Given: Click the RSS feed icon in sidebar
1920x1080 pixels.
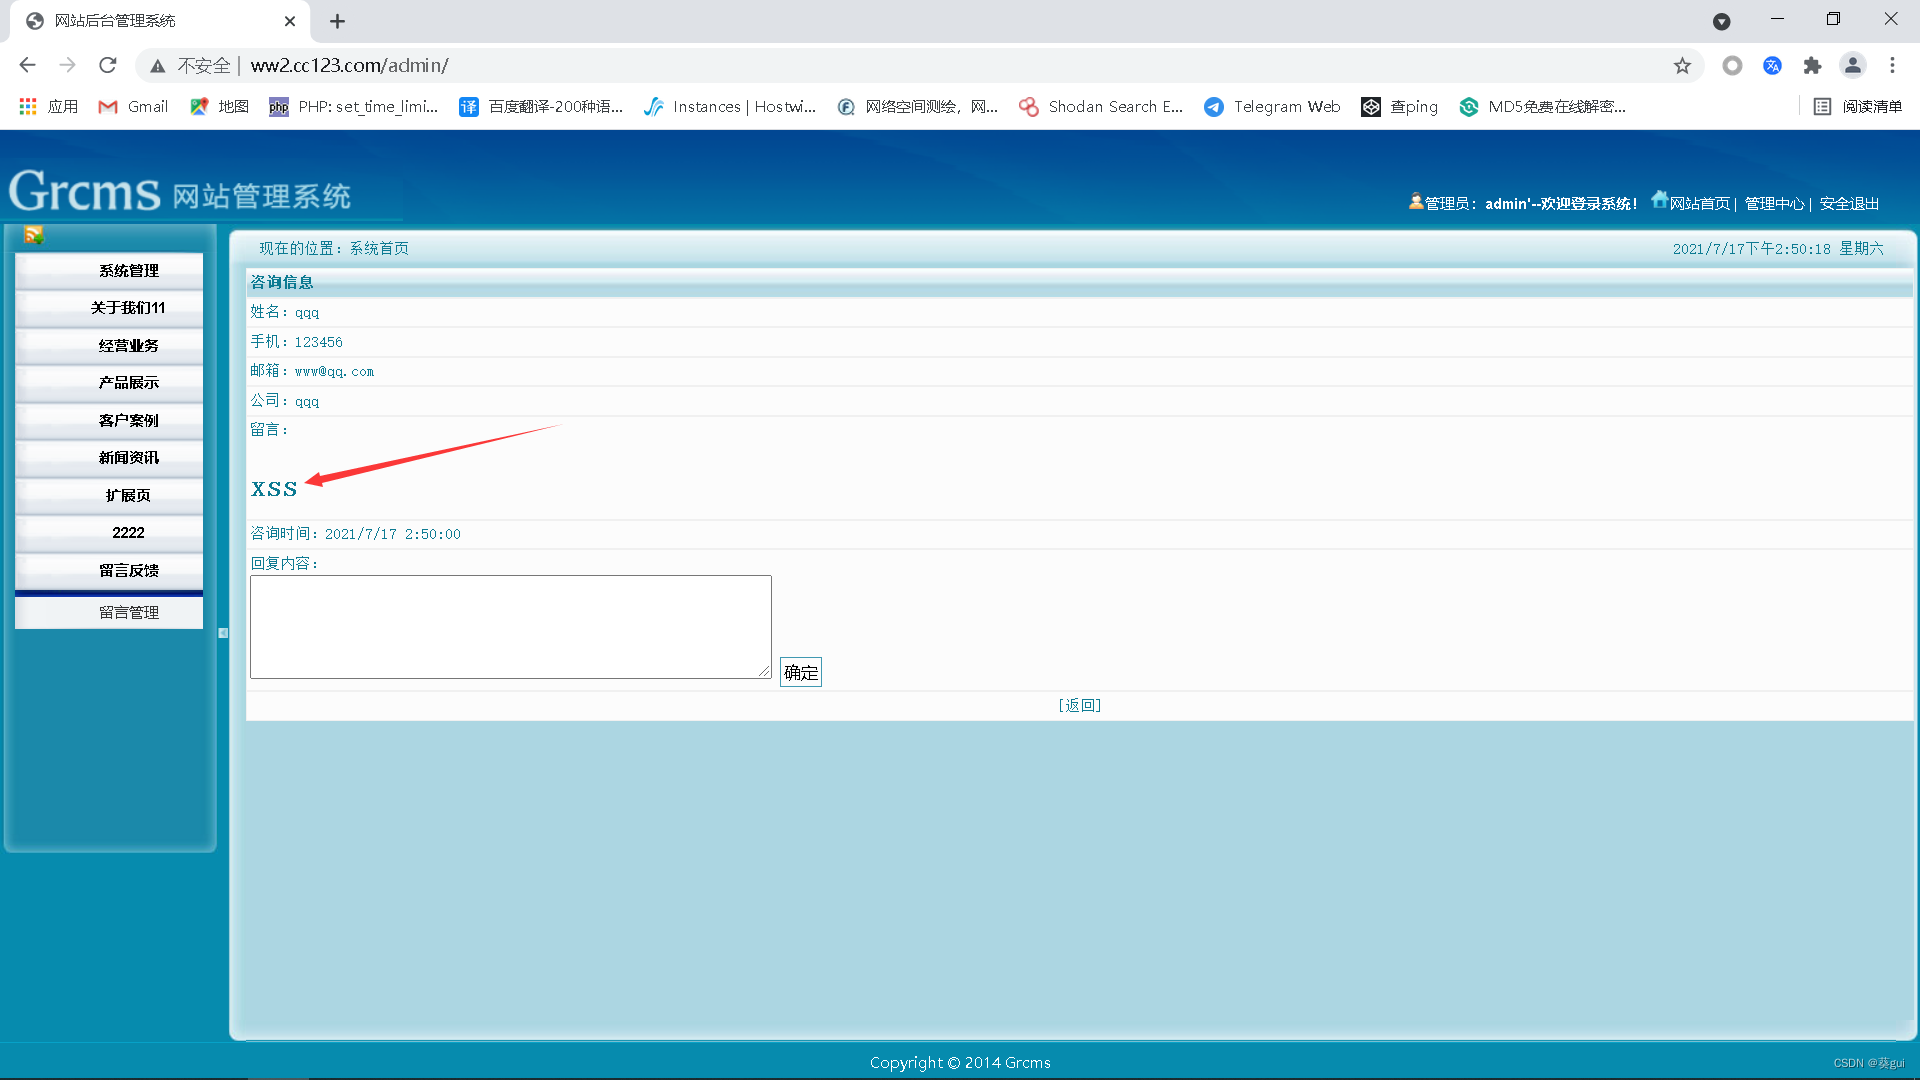Looking at the screenshot, I should click(34, 235).
